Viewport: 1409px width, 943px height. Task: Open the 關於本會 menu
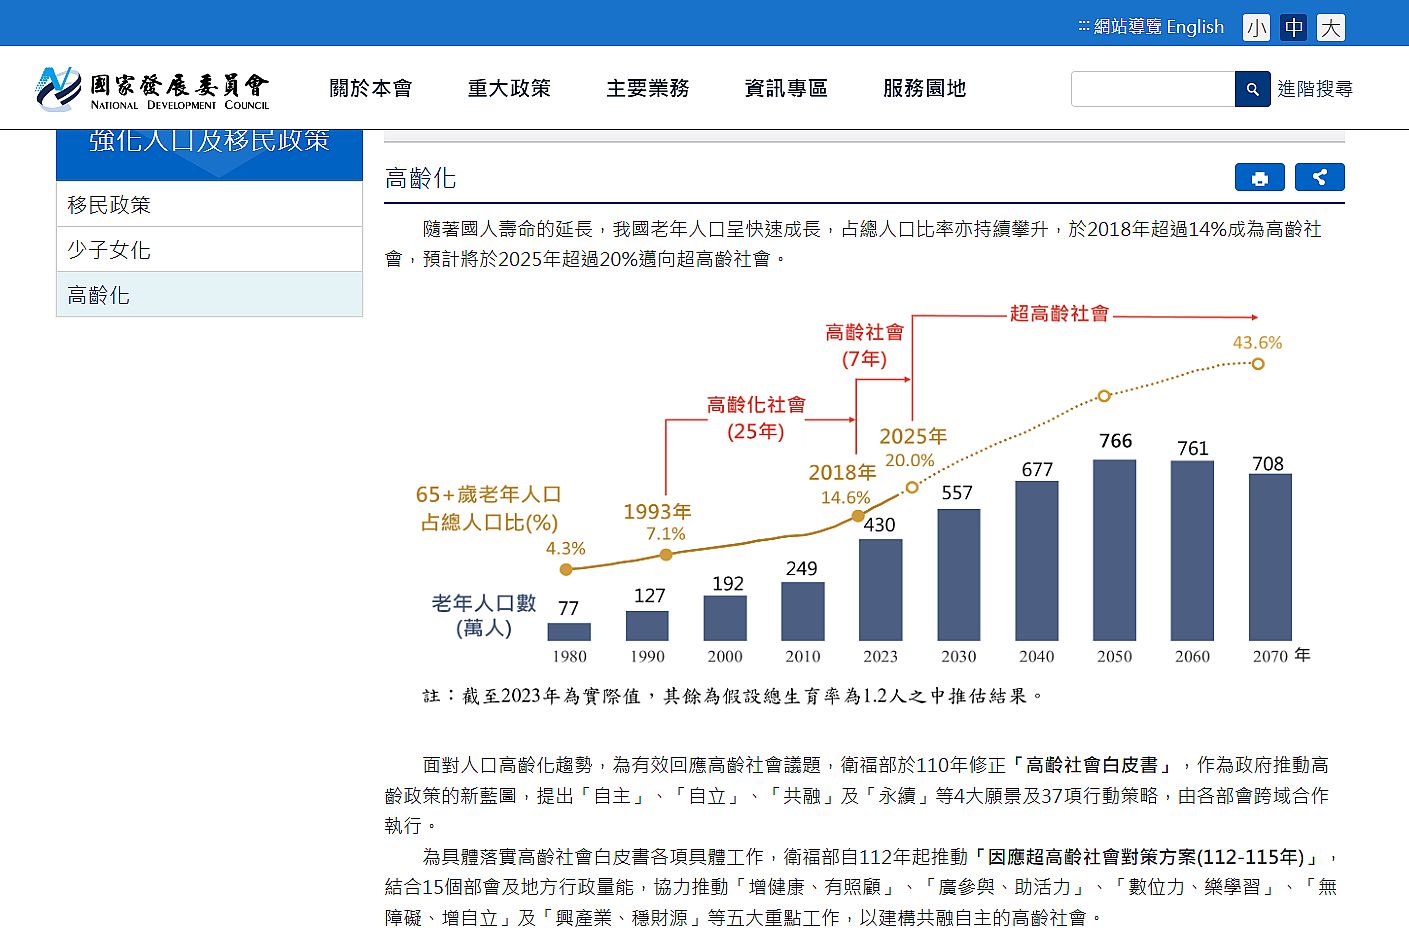pos(371,88)
